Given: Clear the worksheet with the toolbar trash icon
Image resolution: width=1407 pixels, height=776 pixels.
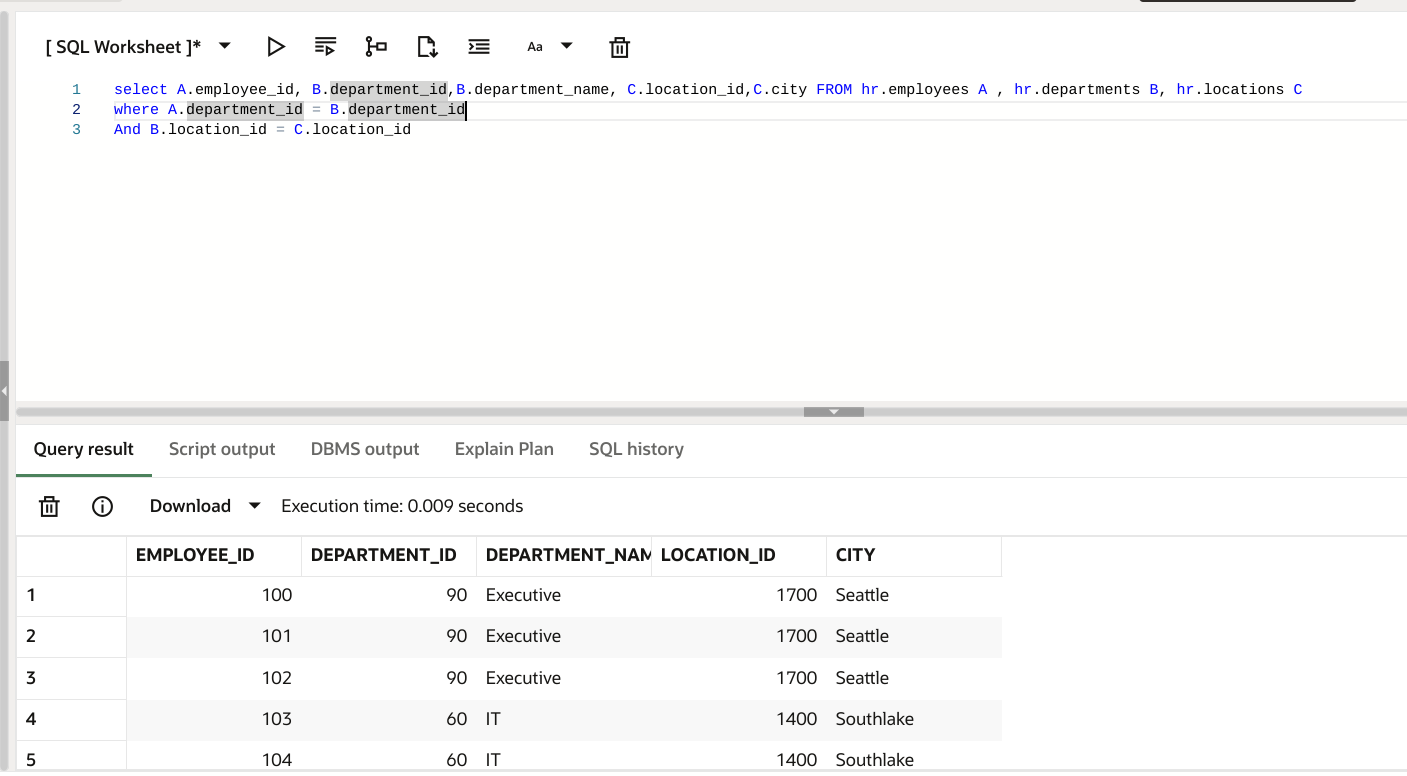Looking at the screenshot, I should point(620,47).
